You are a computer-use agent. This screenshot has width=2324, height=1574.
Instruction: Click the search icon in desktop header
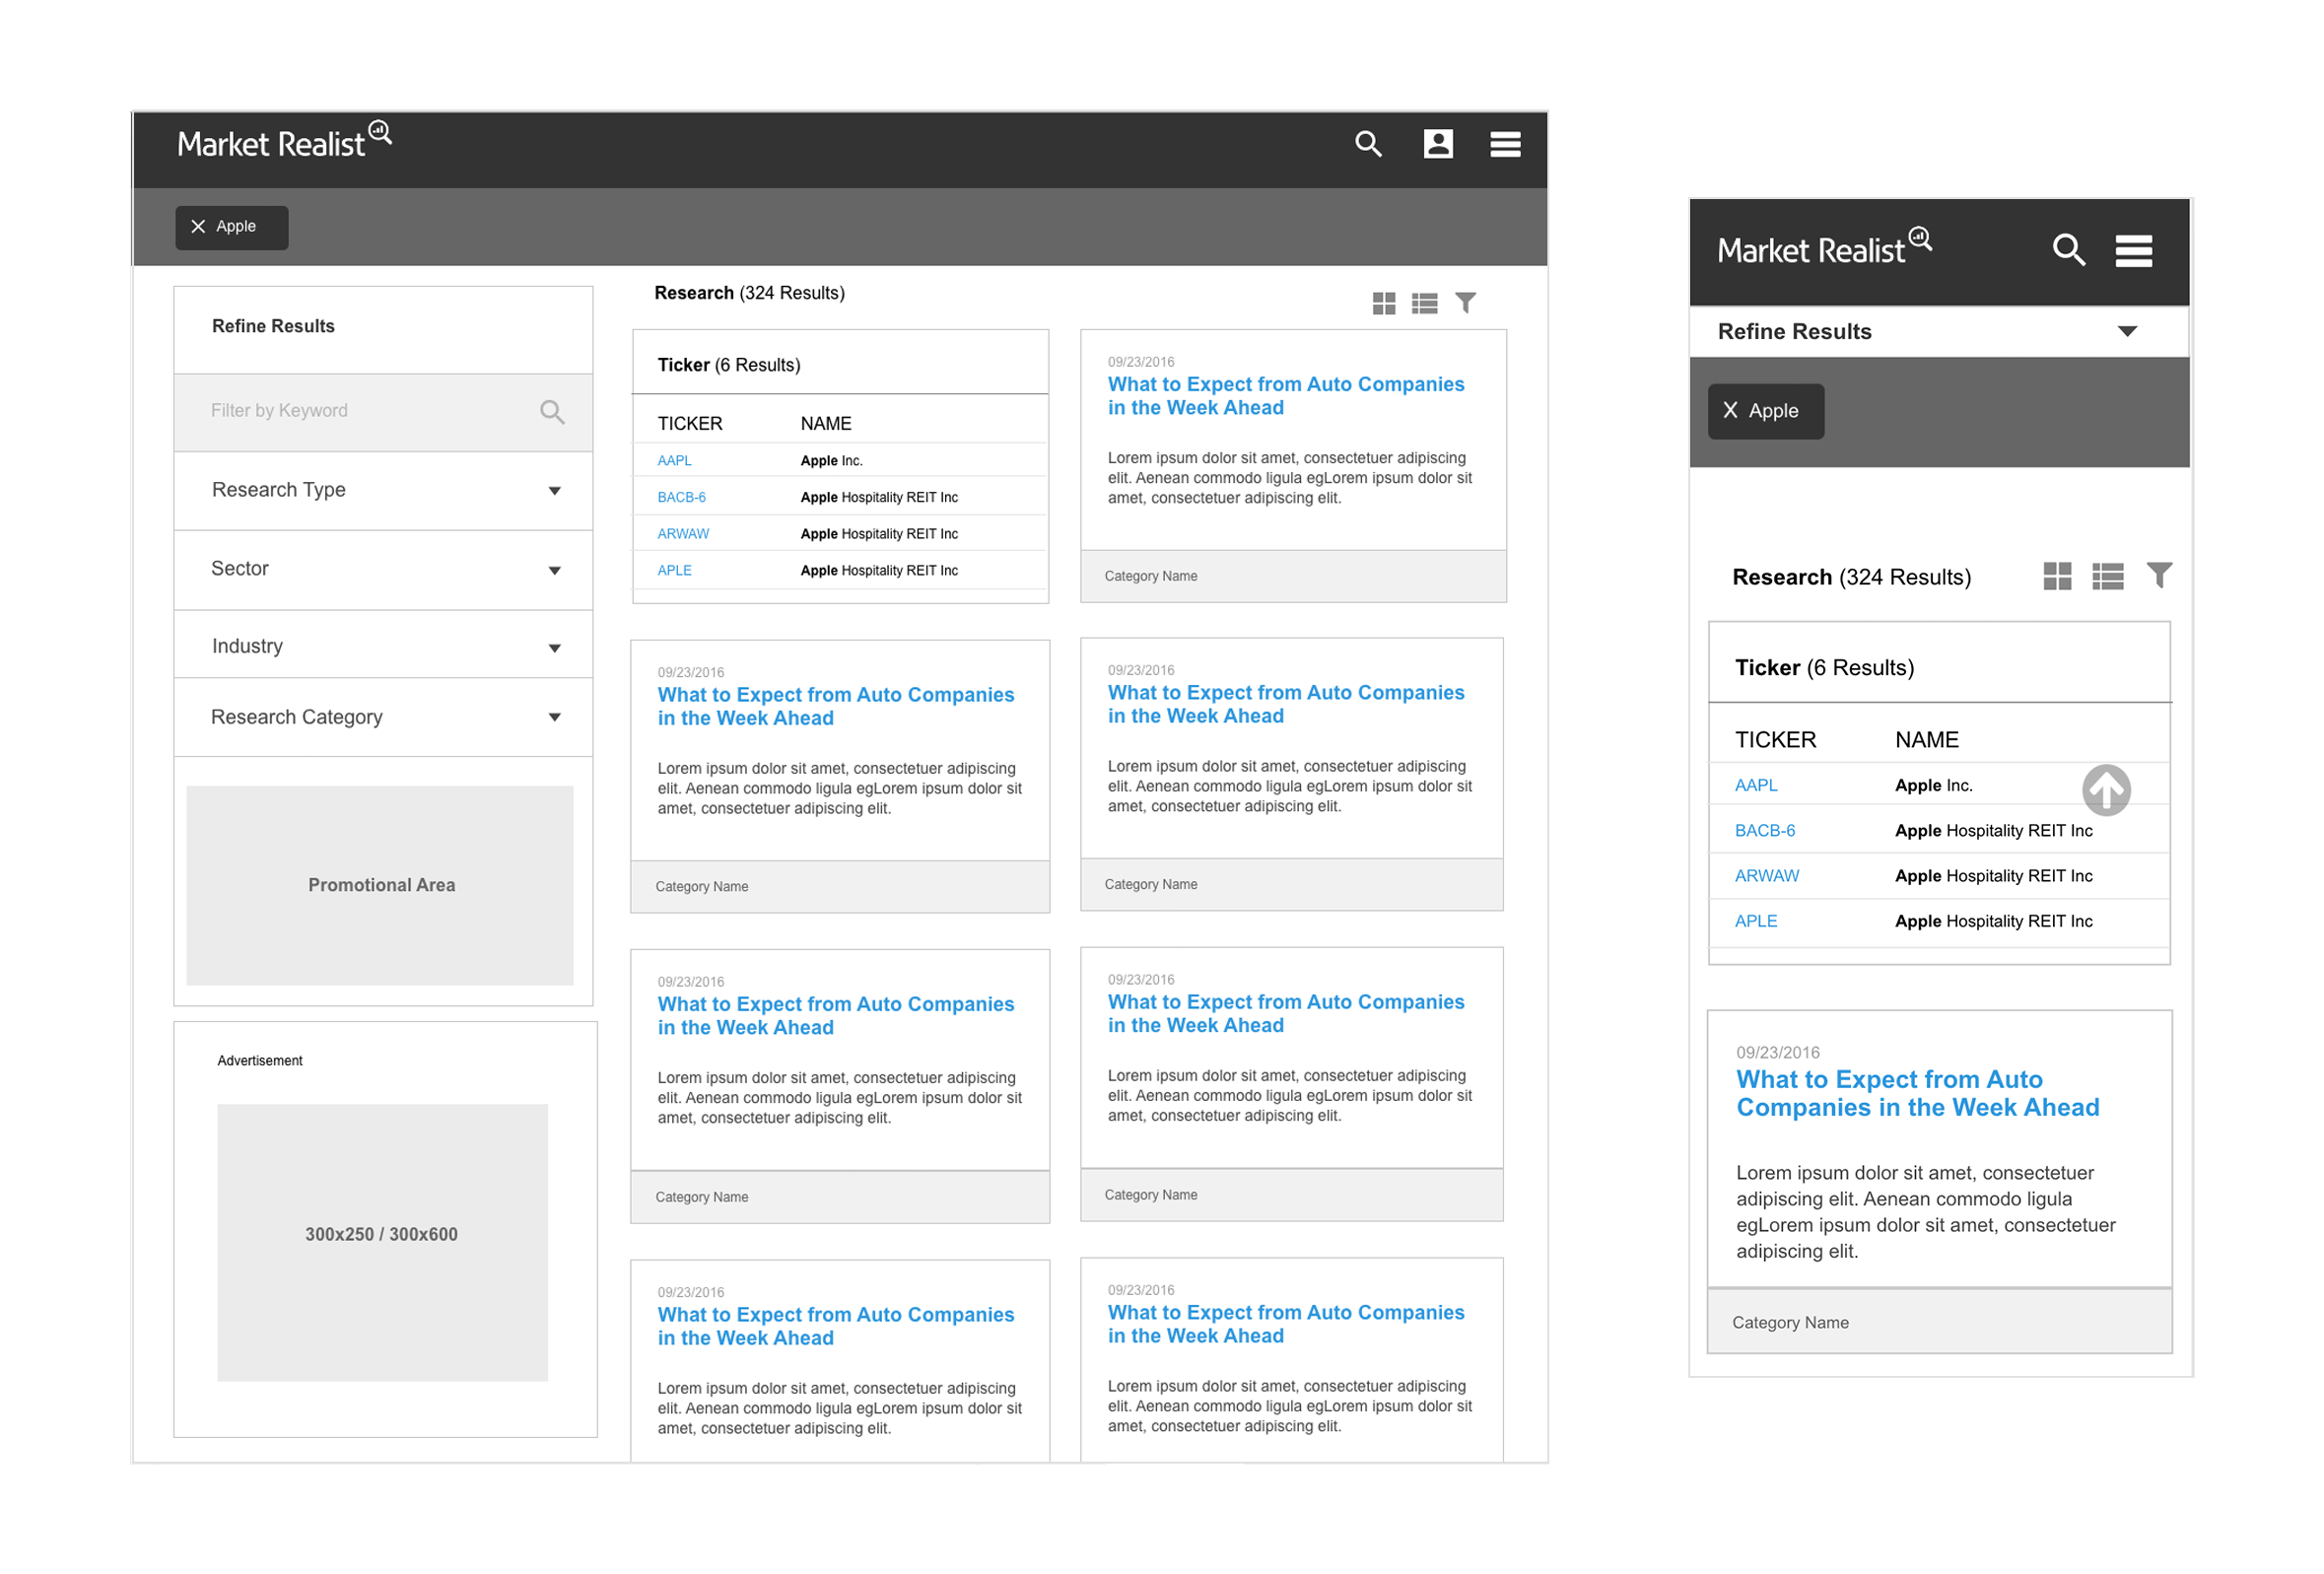click(1368, 144)
